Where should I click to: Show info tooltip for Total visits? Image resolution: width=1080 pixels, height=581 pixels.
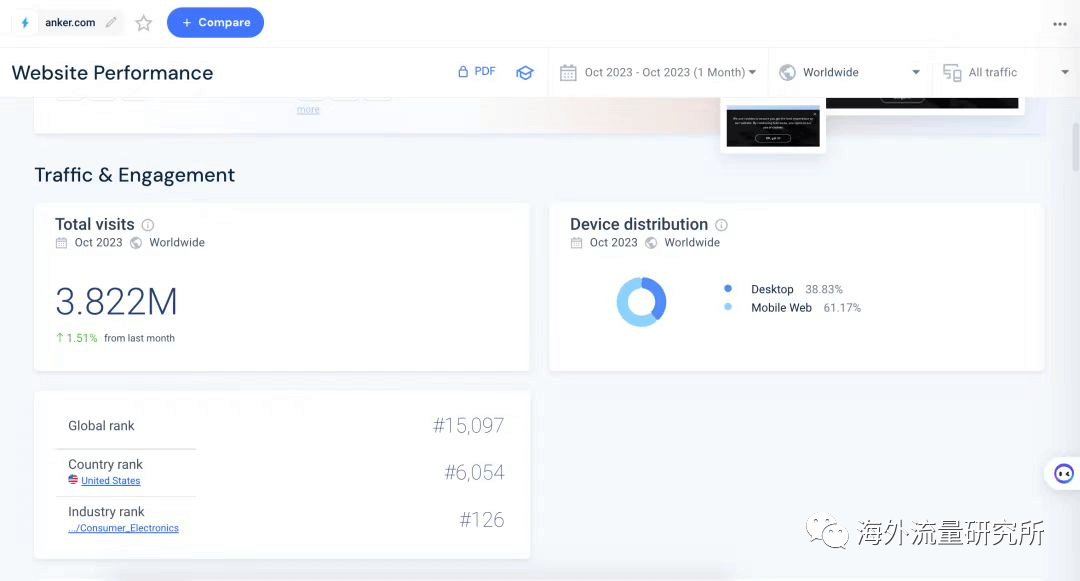click(148, 225)
